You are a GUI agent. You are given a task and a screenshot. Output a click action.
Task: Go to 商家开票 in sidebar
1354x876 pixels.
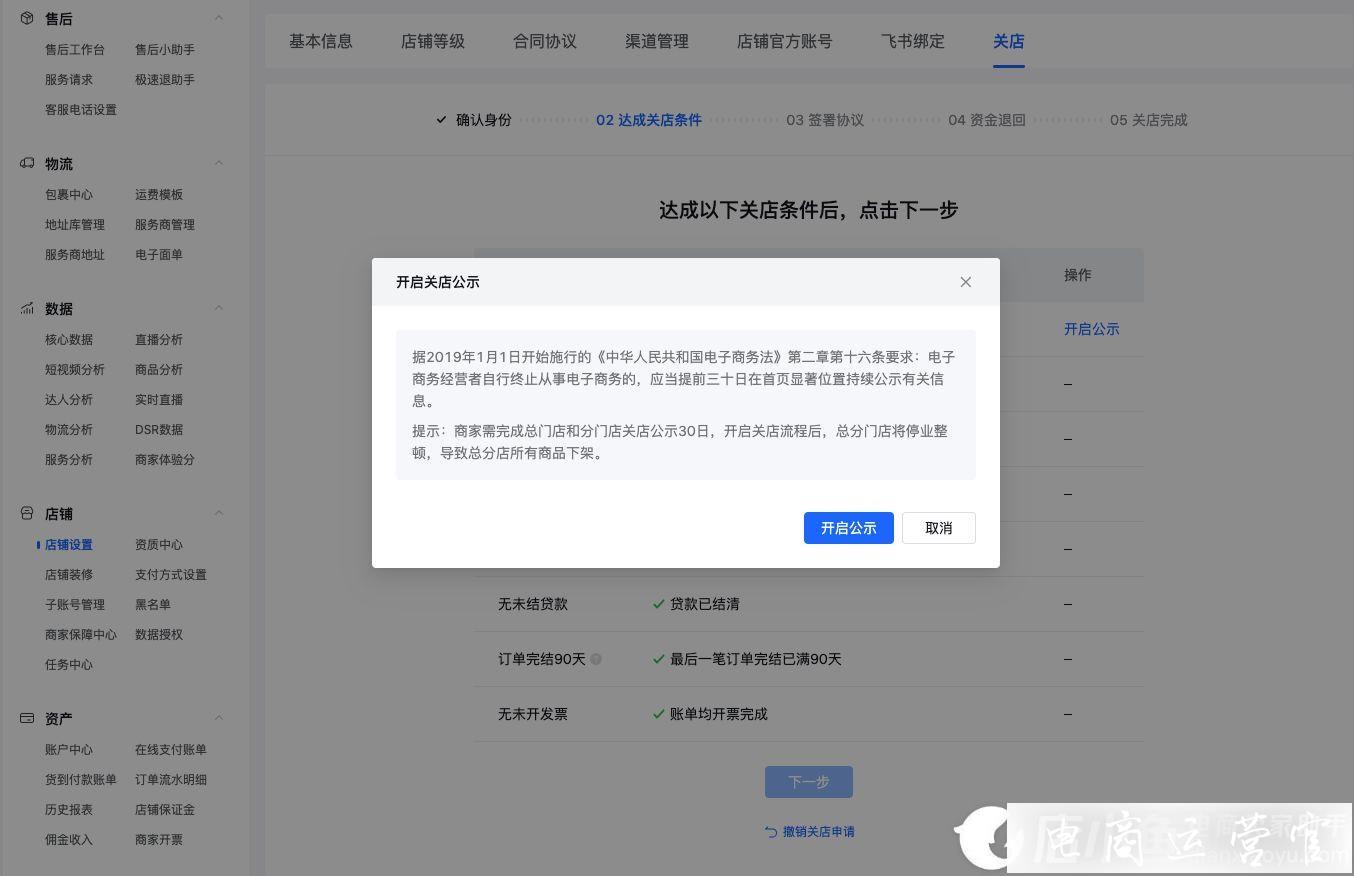pos(159,839)
